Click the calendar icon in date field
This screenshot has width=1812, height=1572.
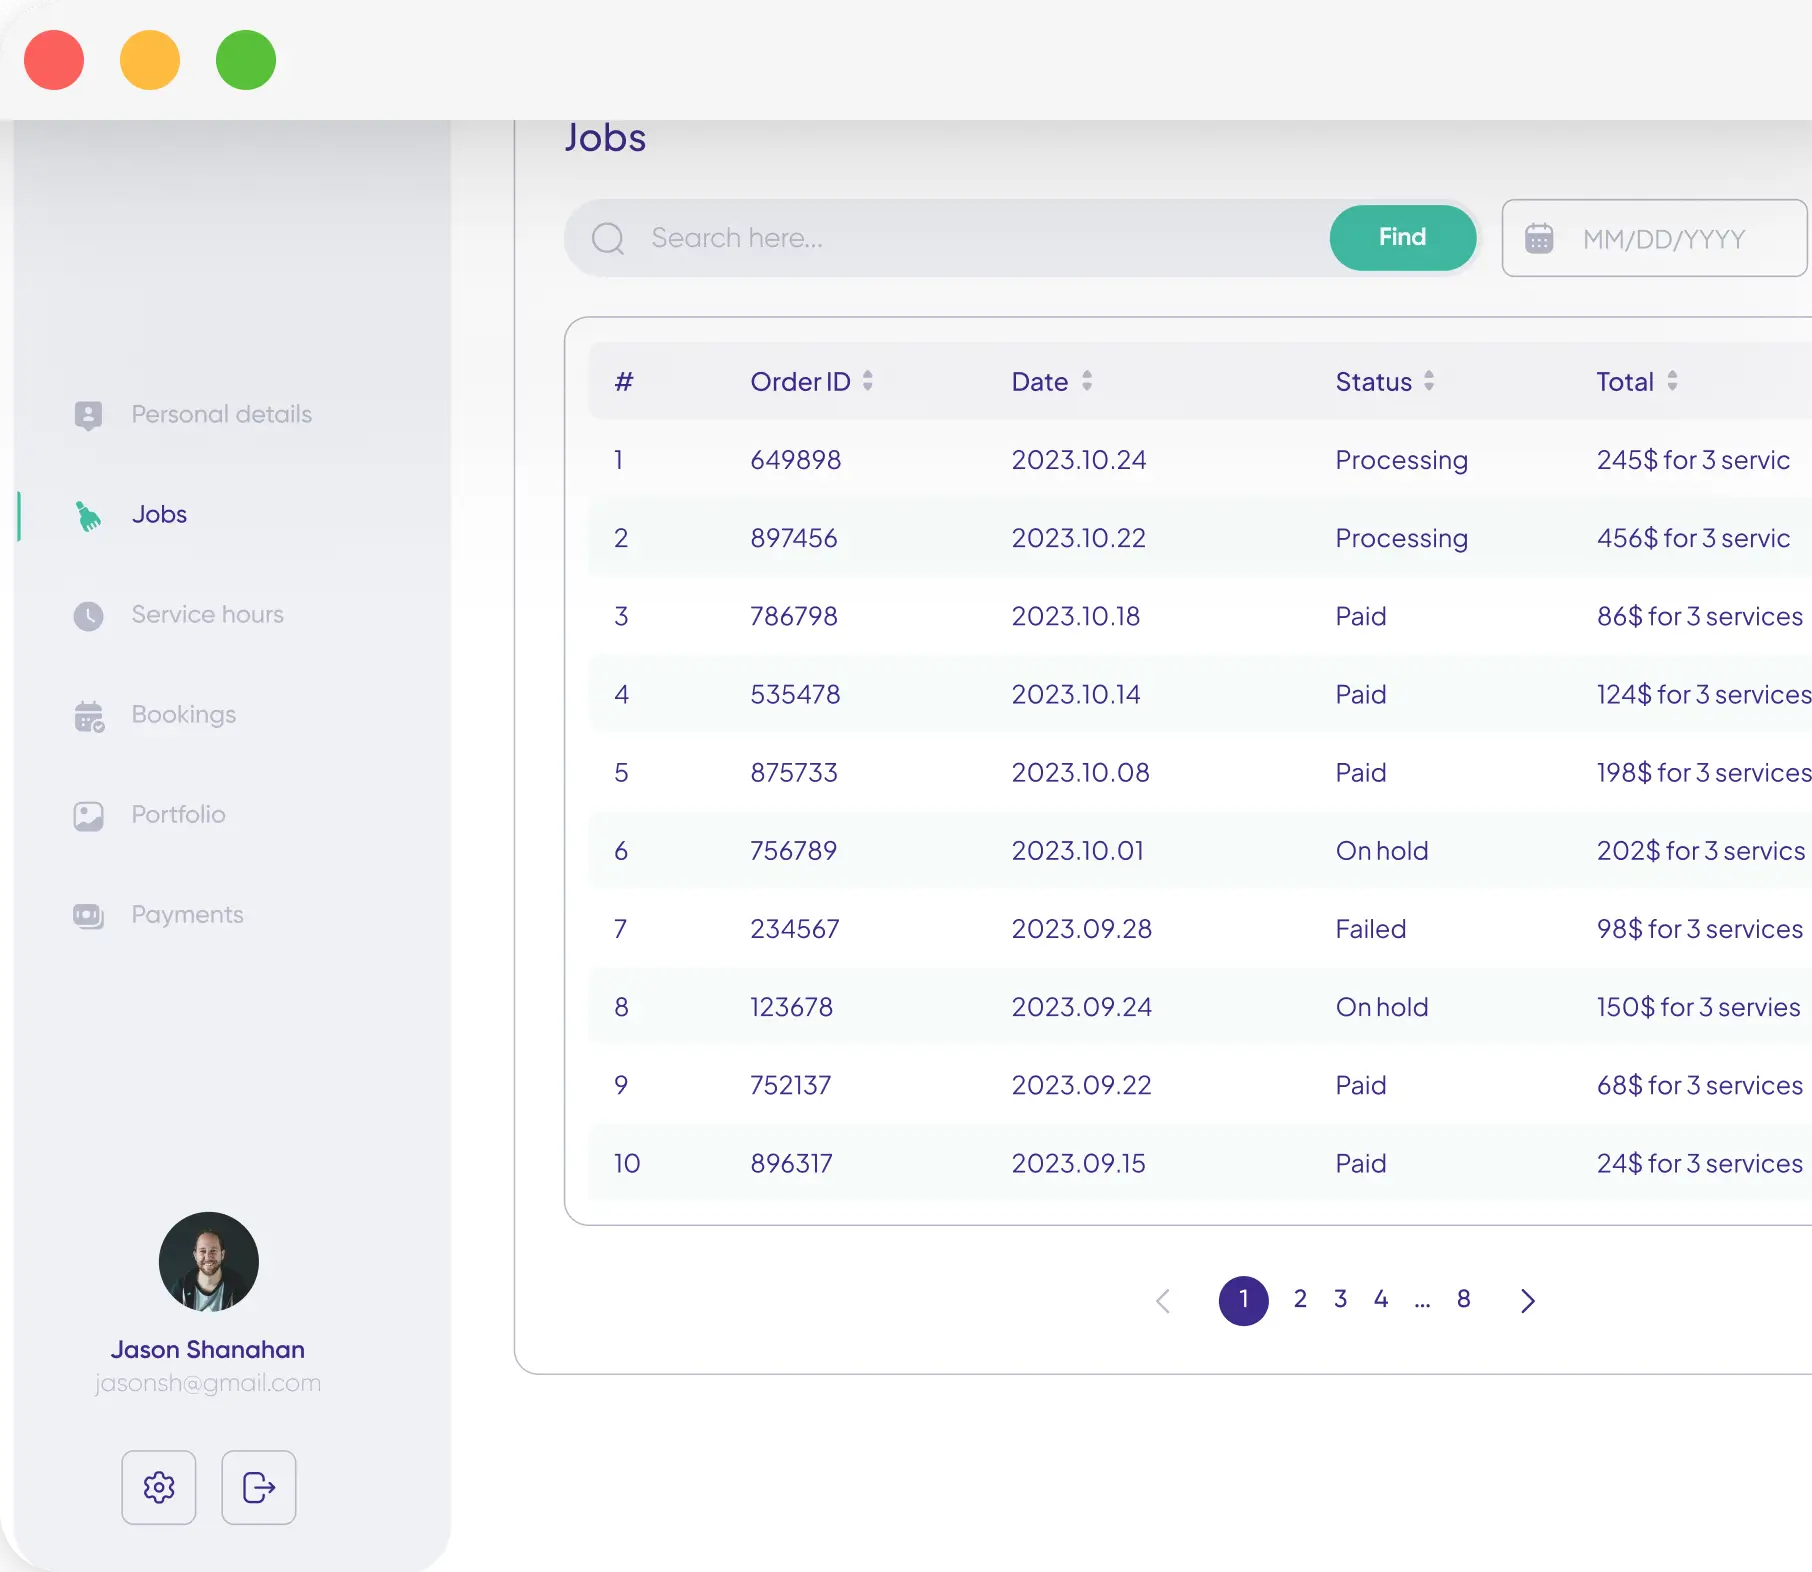click(x=1539, y=239)
